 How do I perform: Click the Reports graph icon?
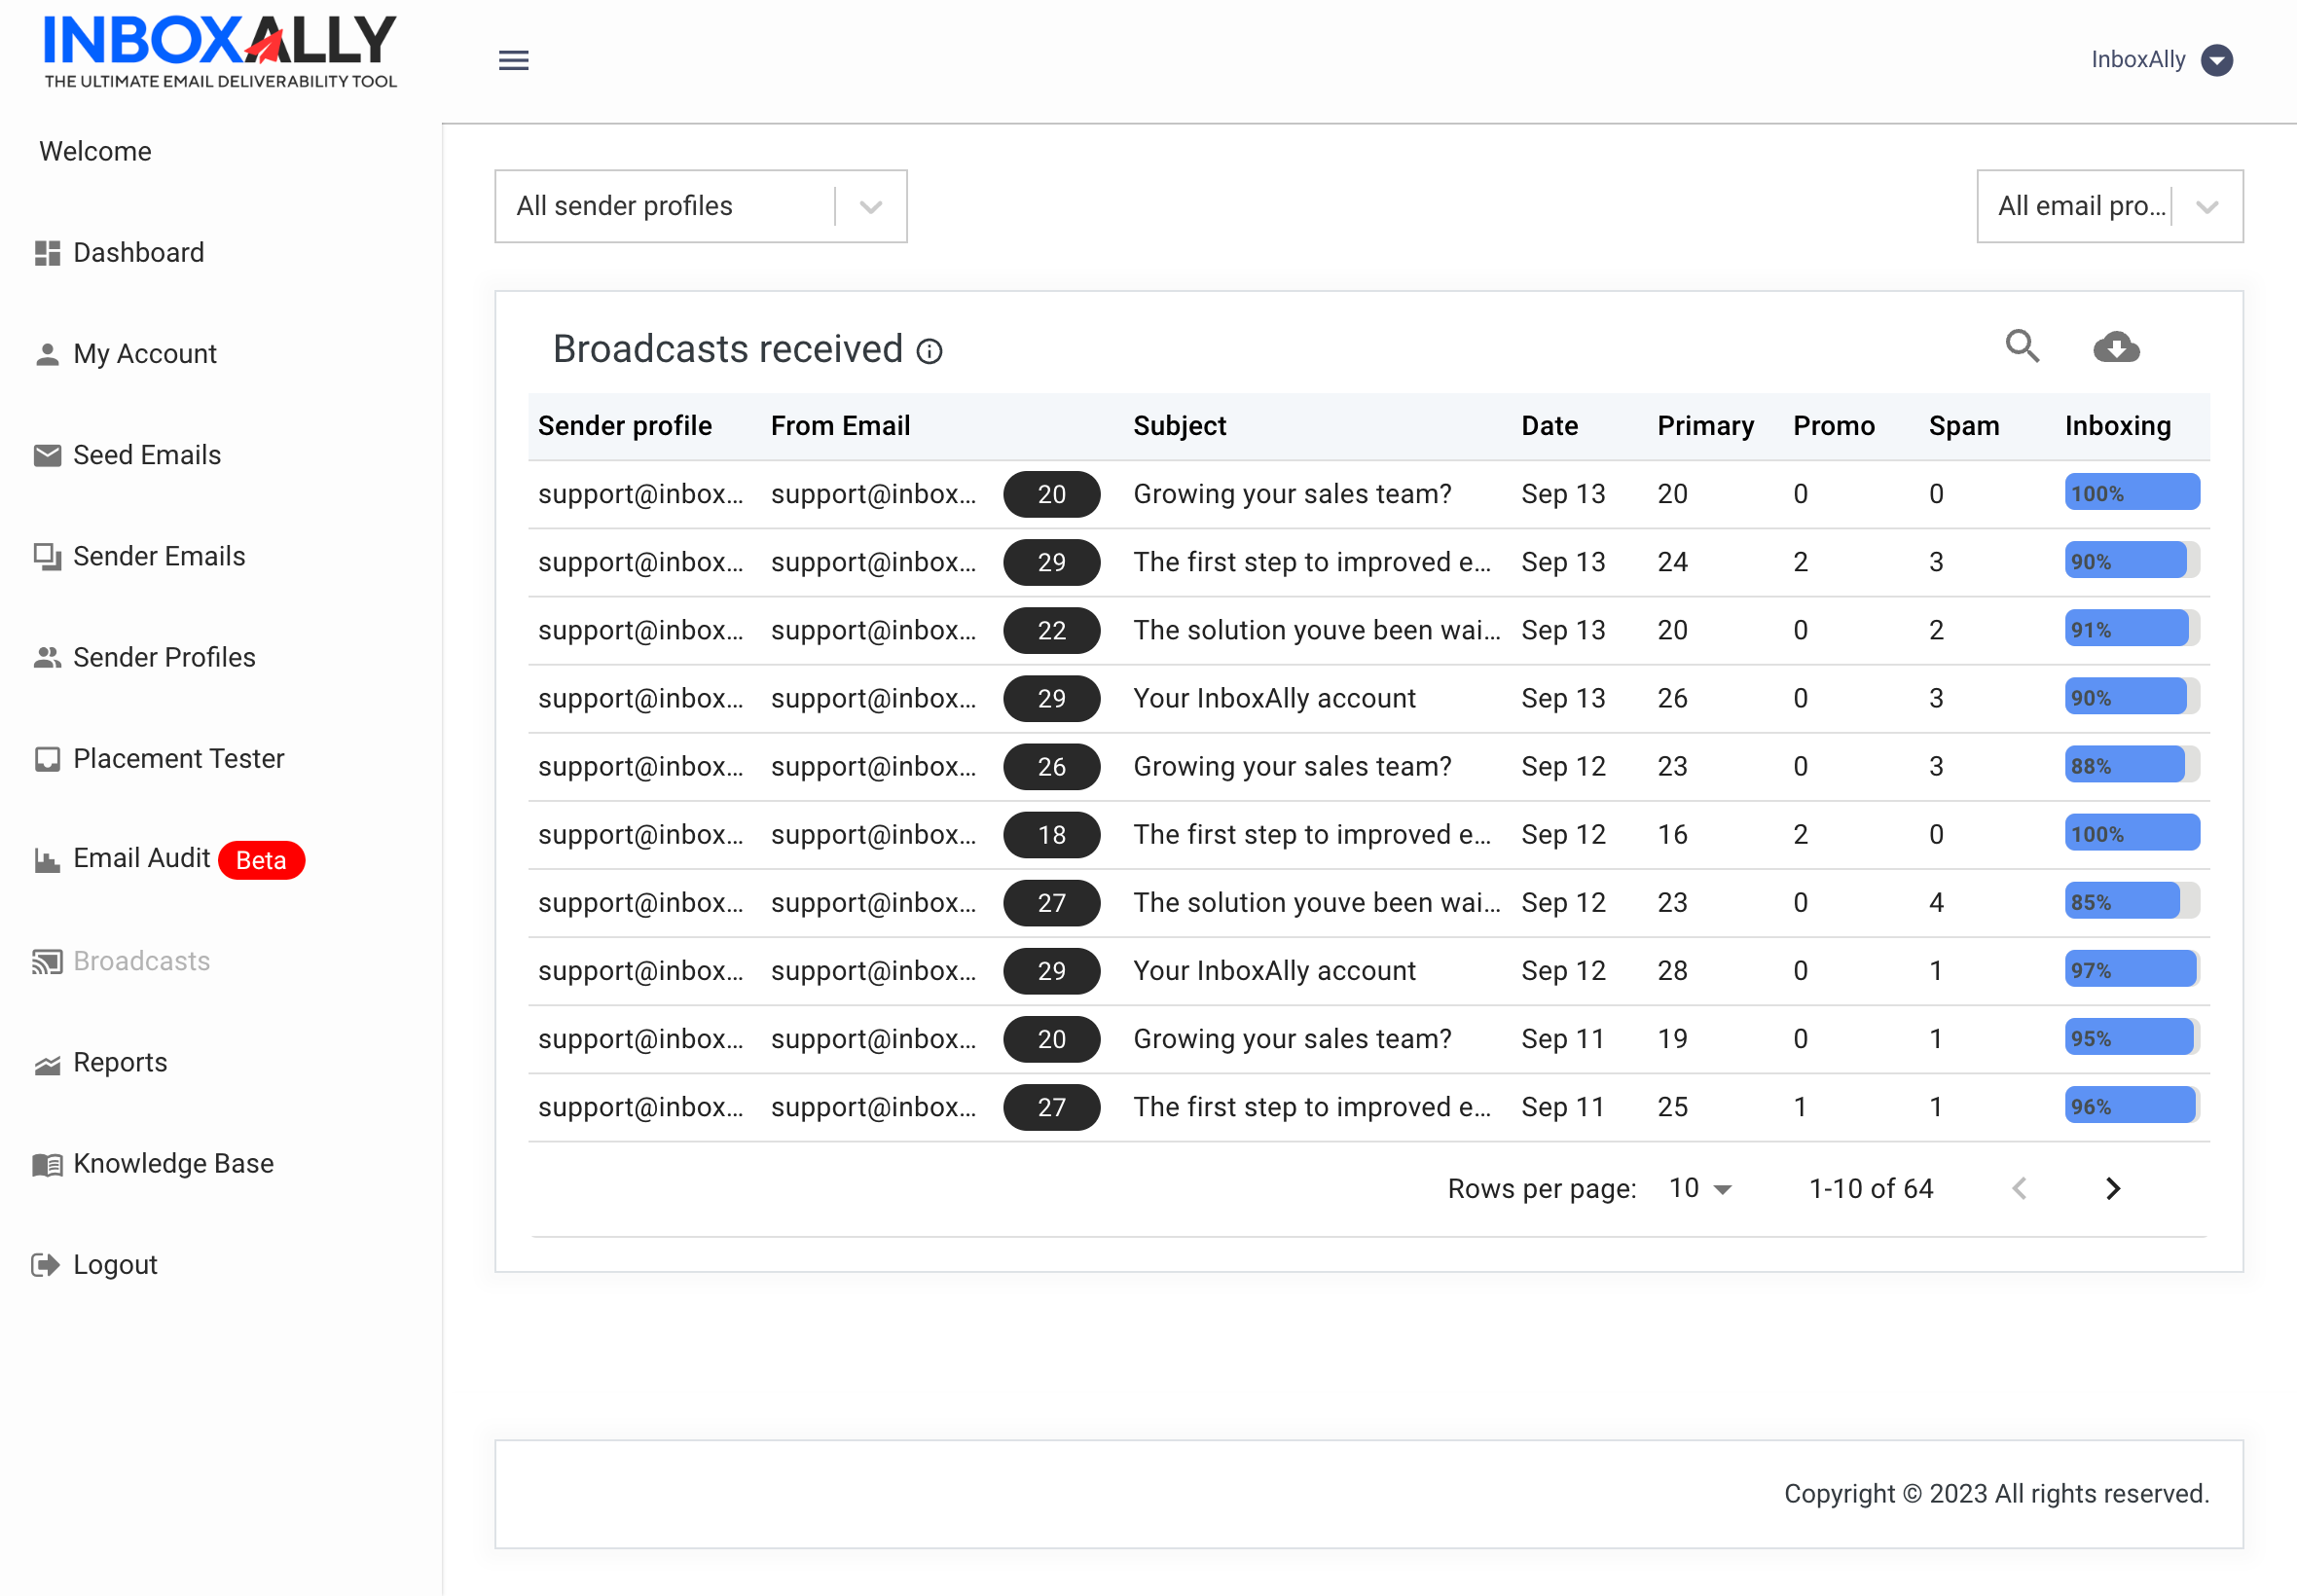coord(46,1063)
